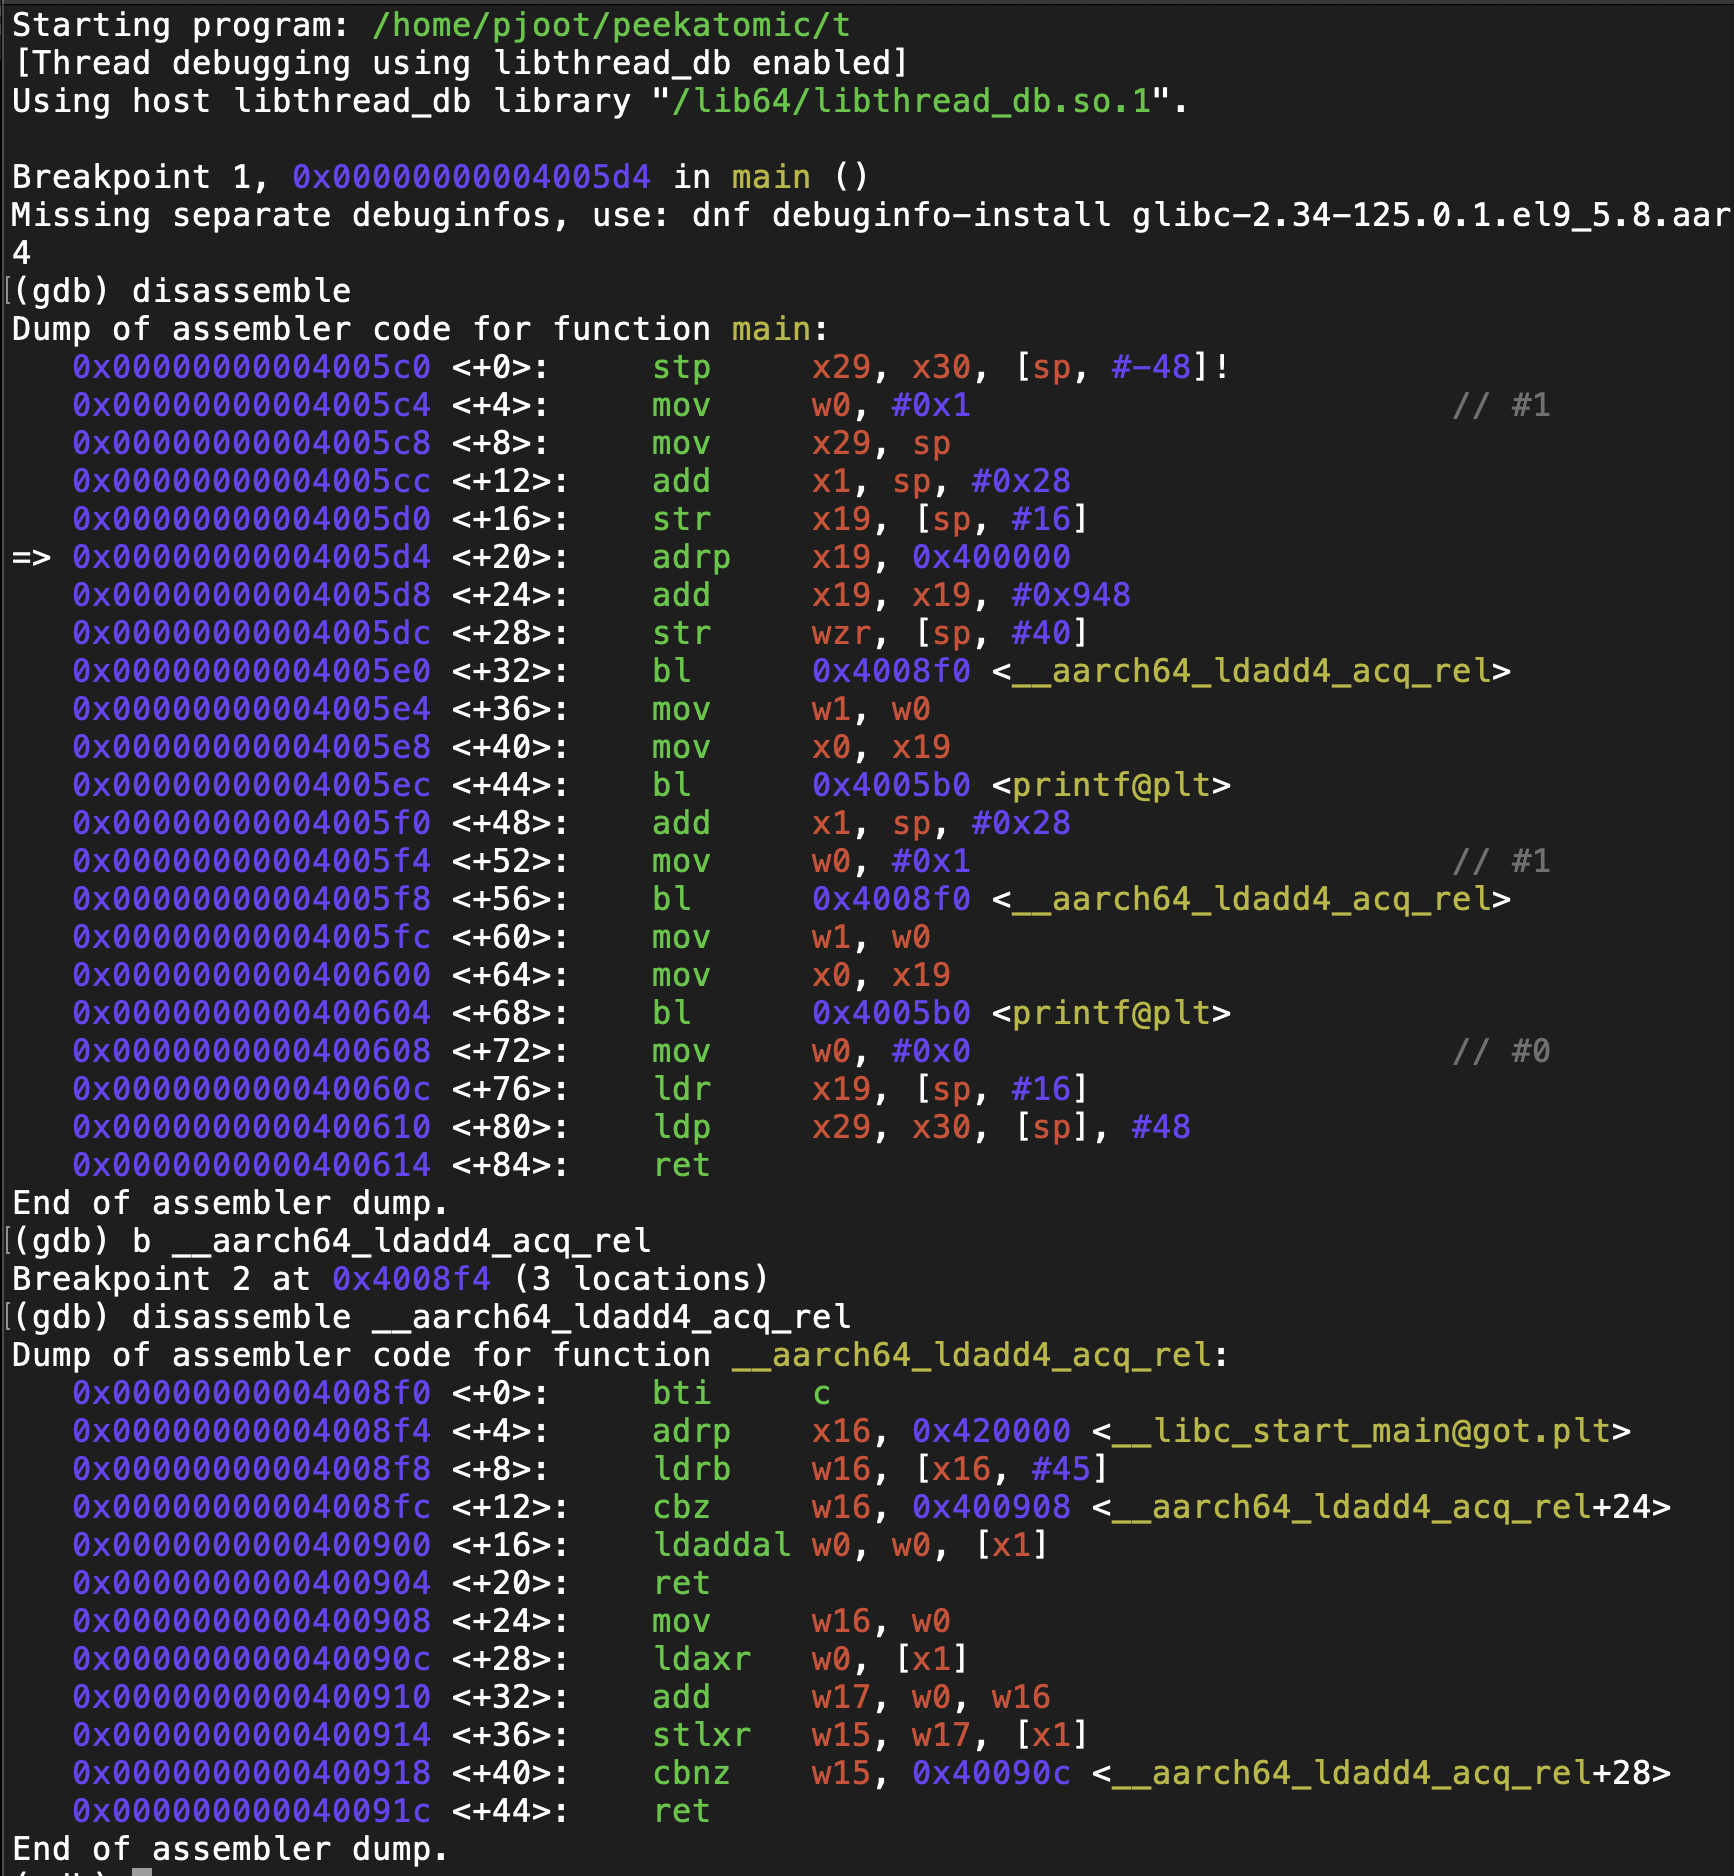Click the 'cbz' instruction mnemonic
Image resolution: width=1734 pixels, height=1876 pixels.
pos(681,1507)
